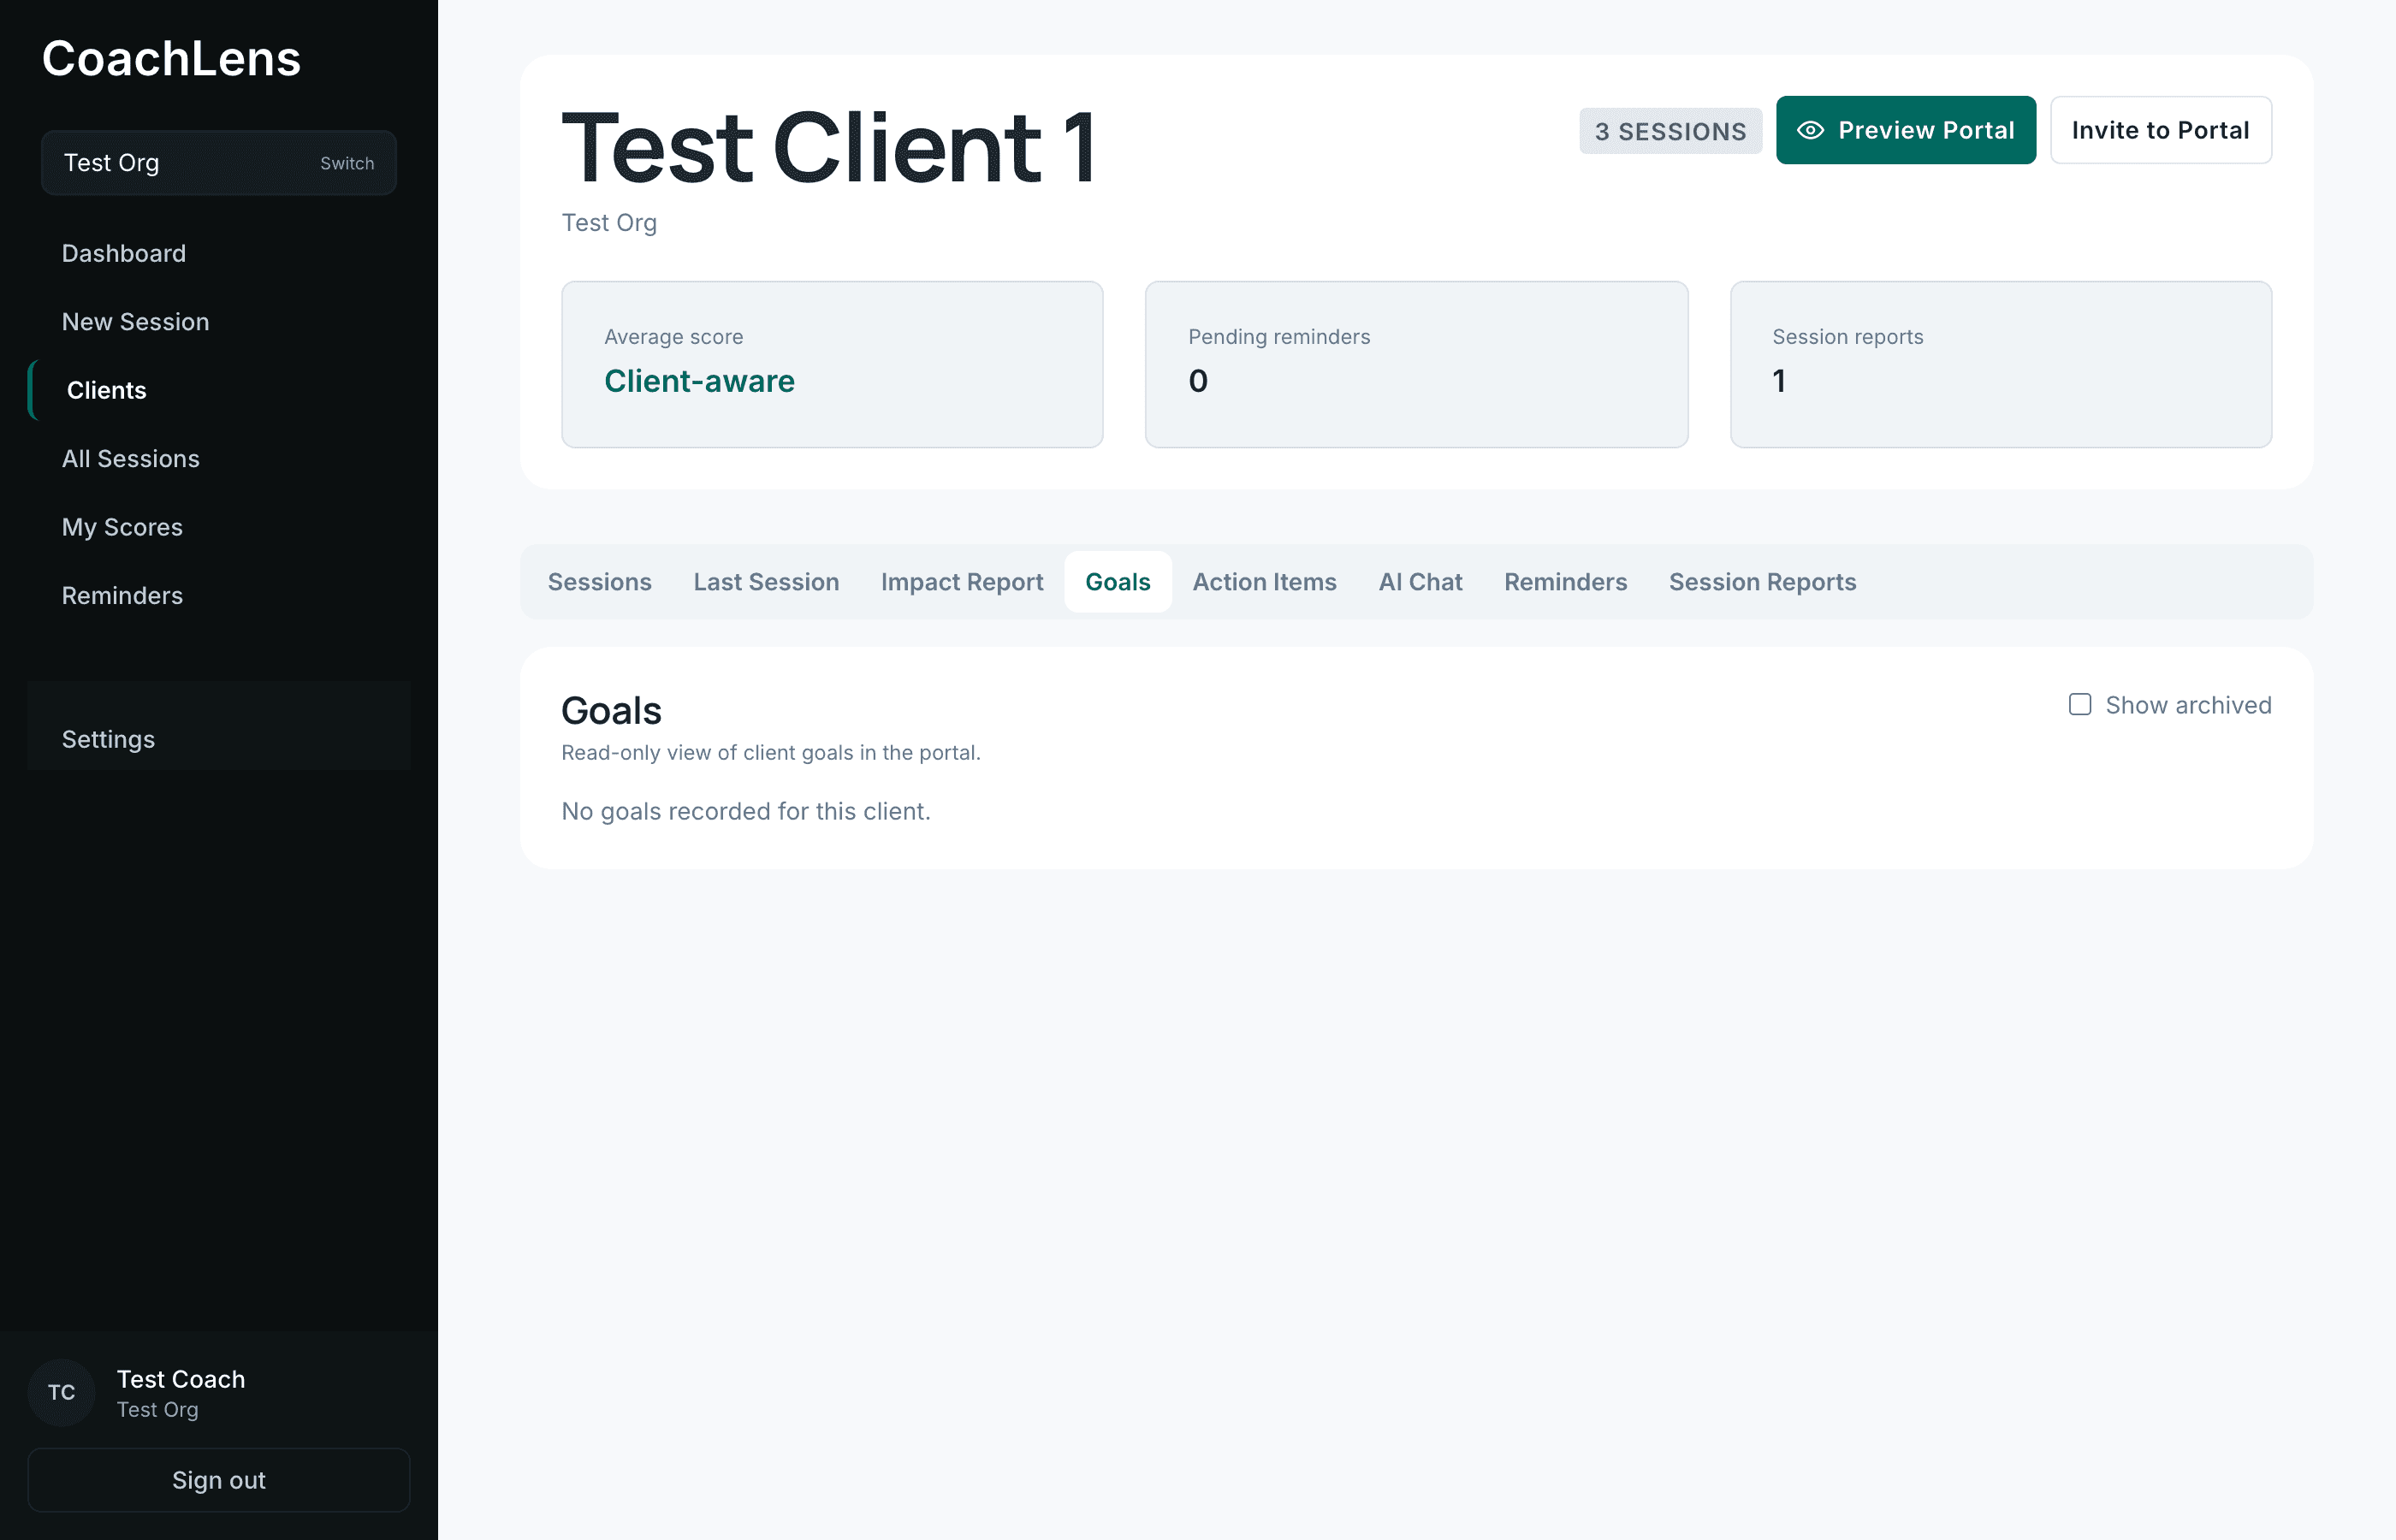Select the Goals tab
Viewport: 2396px width, 1540px height.
pos(1118,582)
